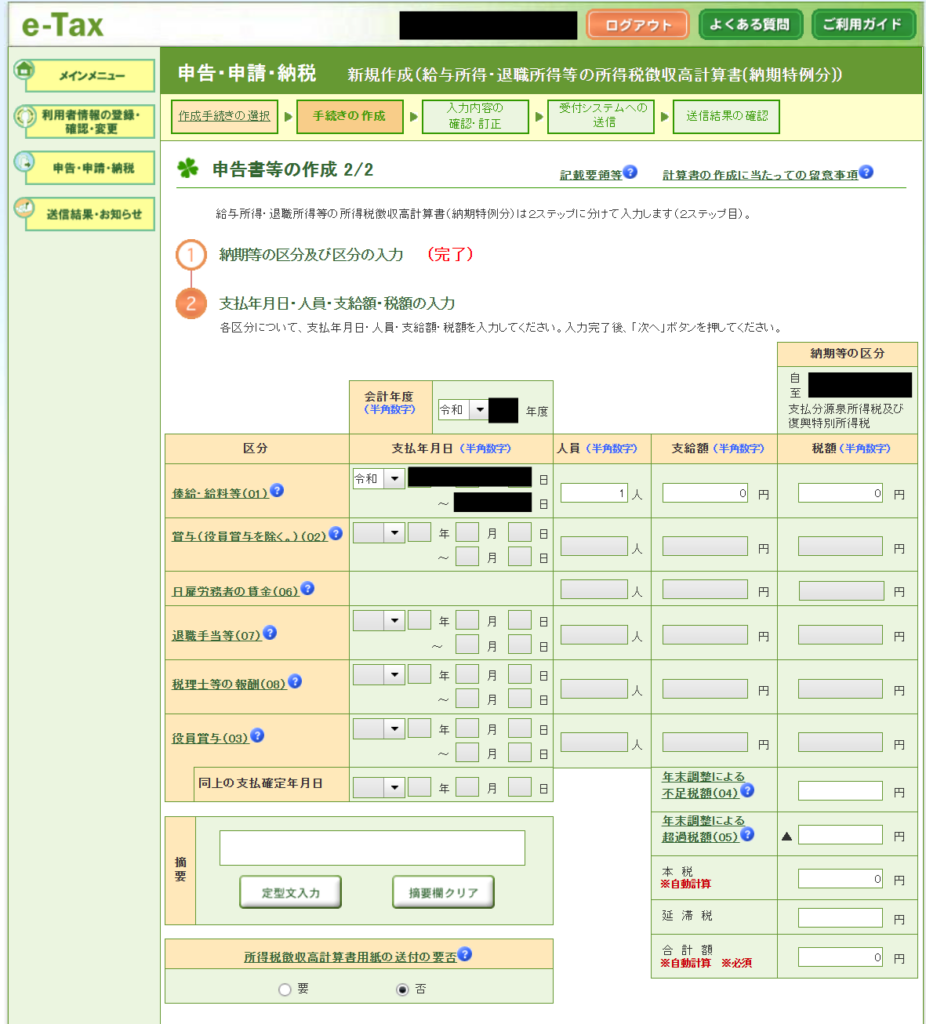Click the ログアウト button
926x1024 pixels.
point(638,25)
